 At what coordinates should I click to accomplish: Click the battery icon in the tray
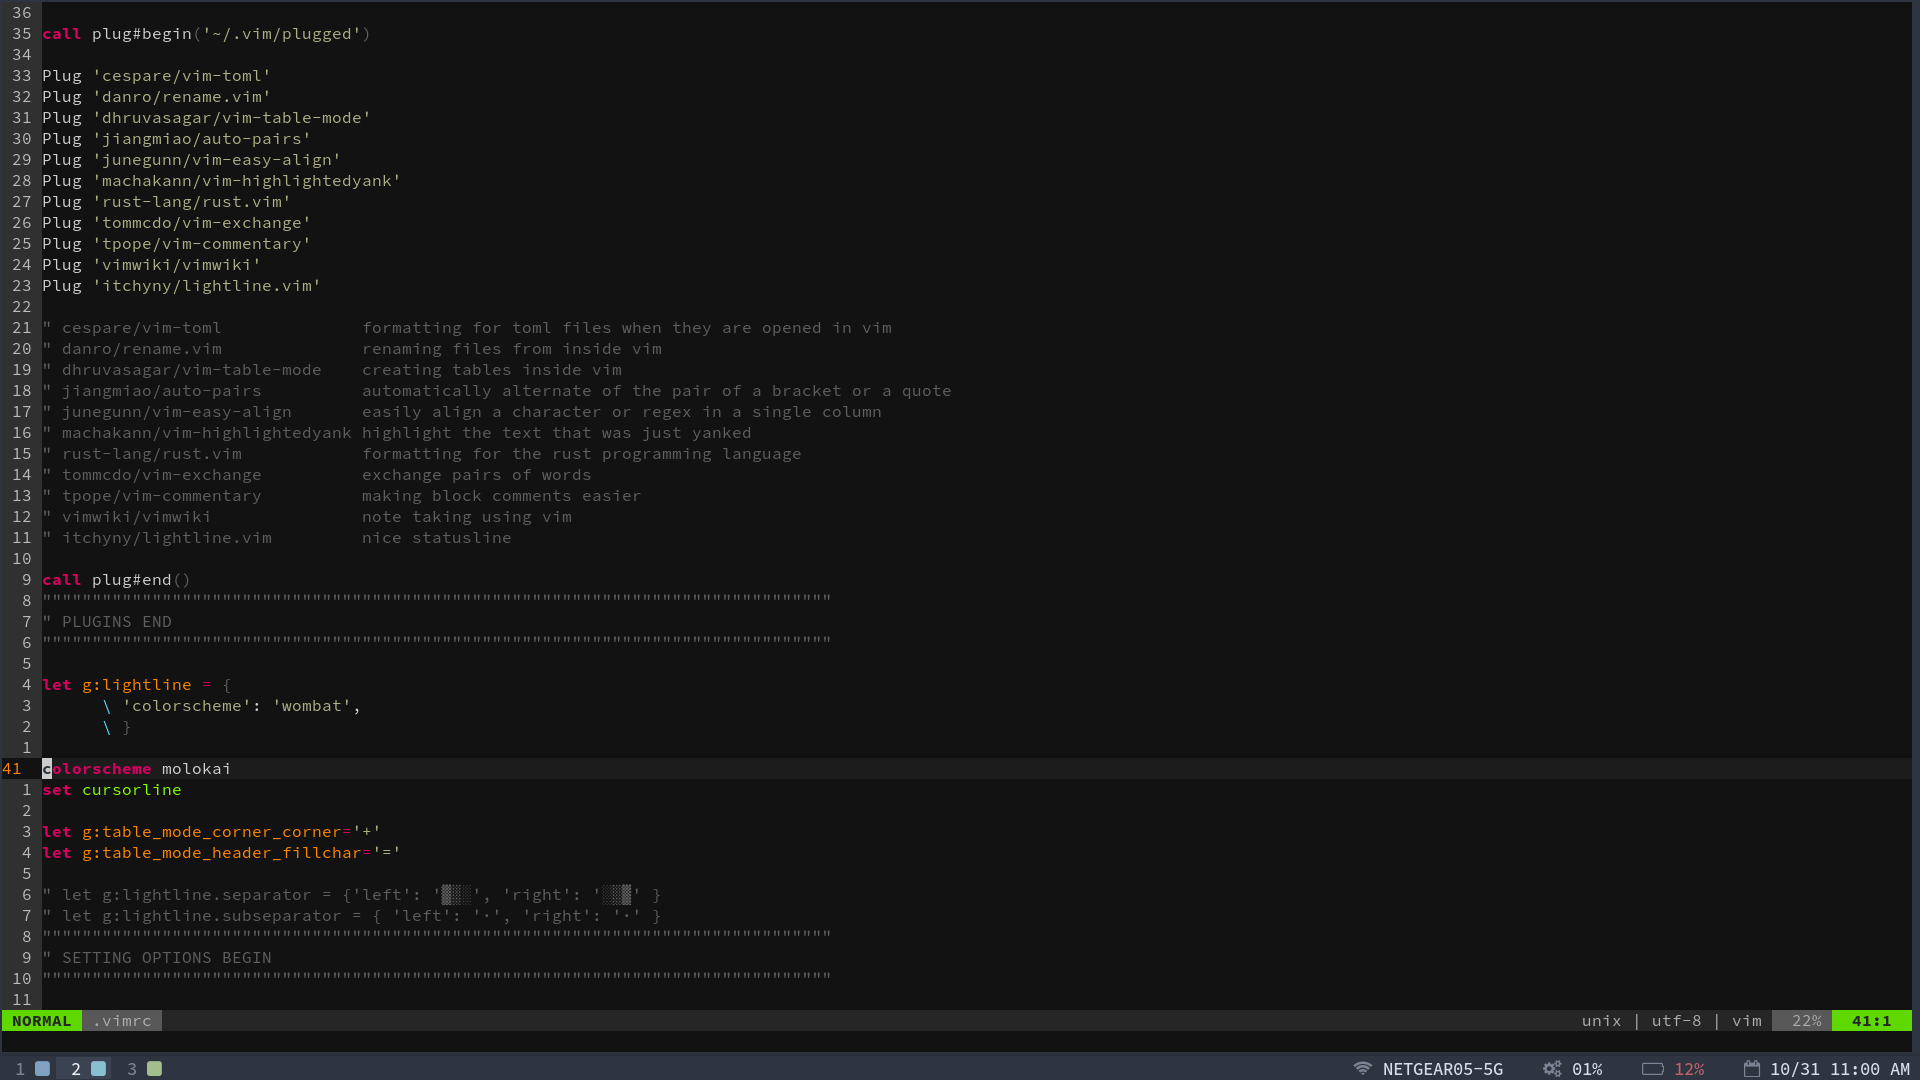pos(1652,1068)
